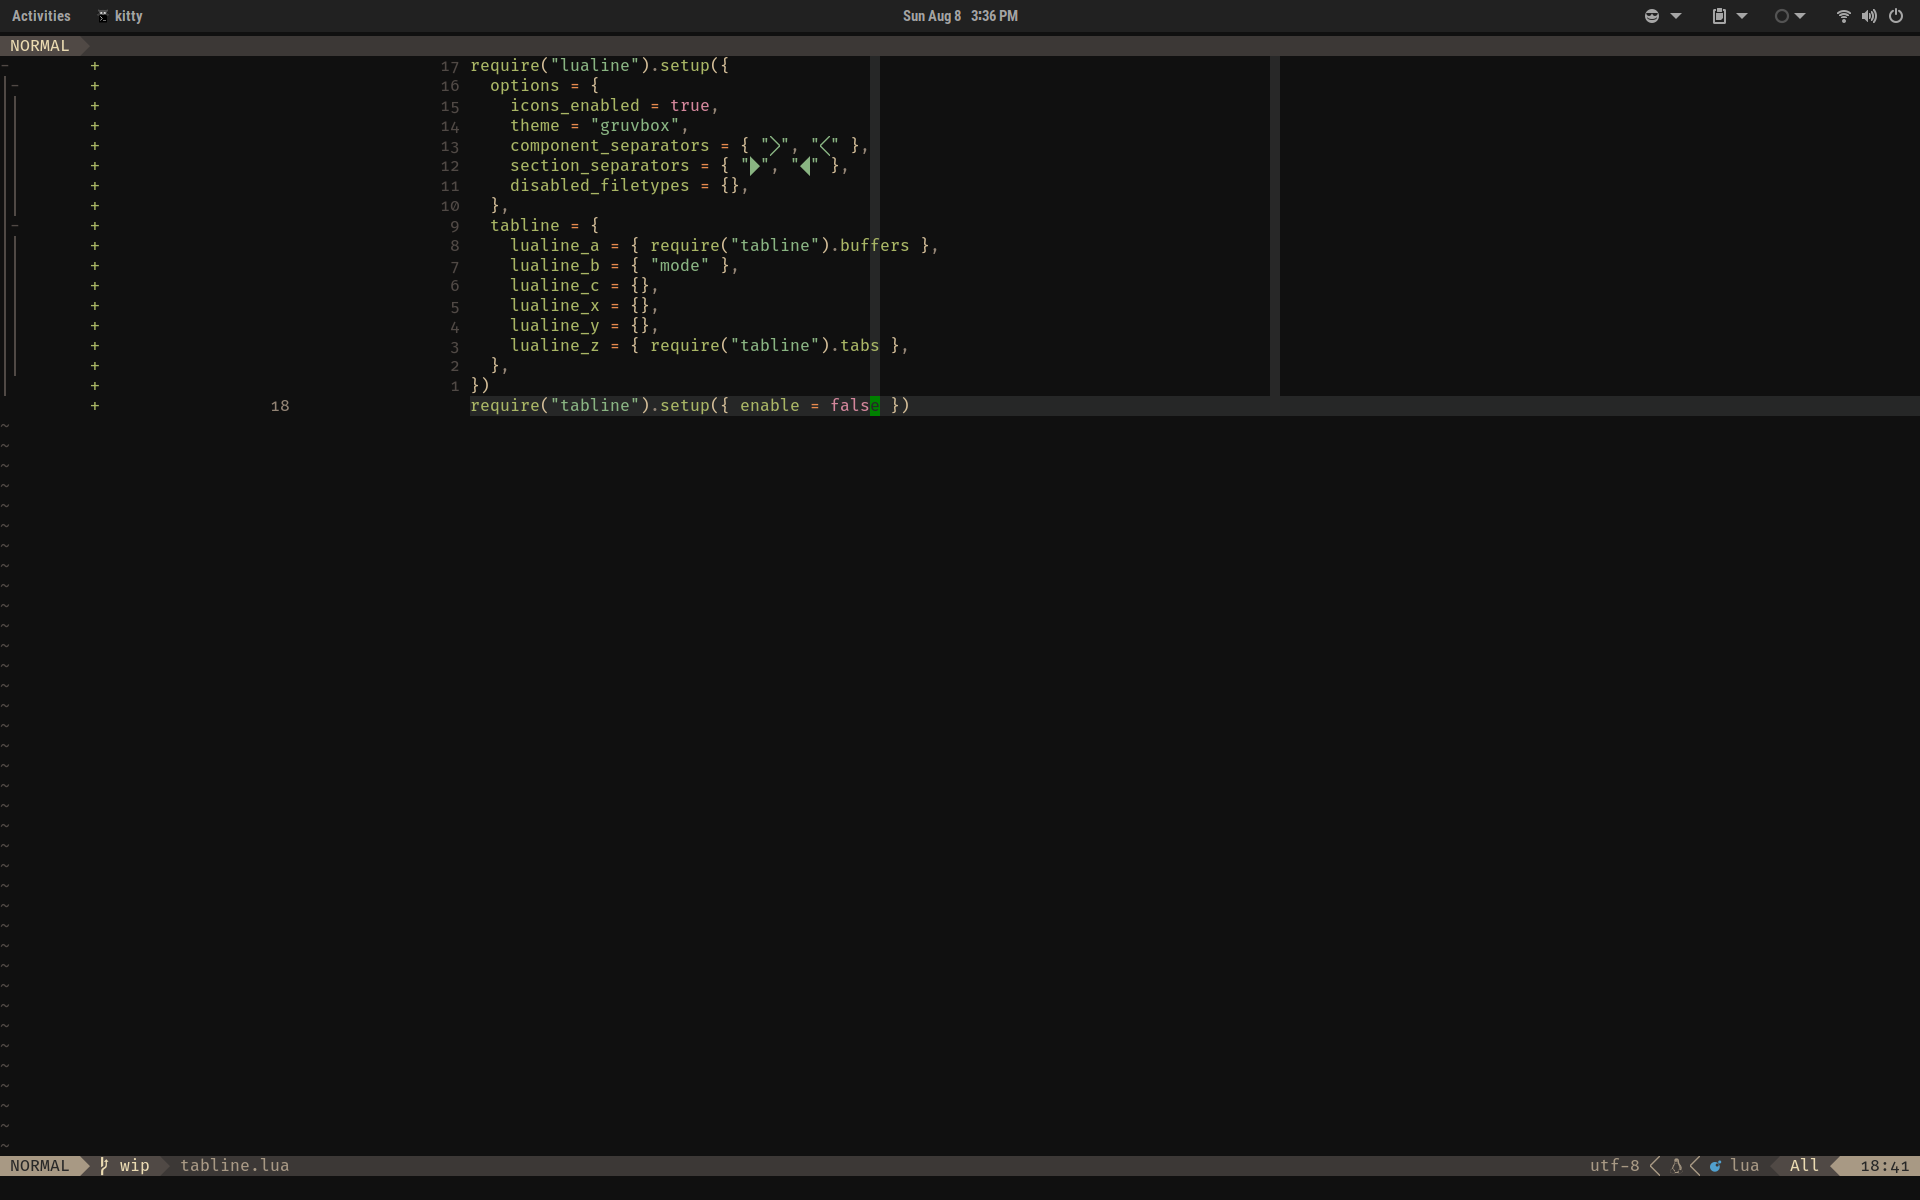Viewport: 1920px width, 1200px height.
Task: Click the Wi-Fi icon in system tray
Action: point(1843,16)
